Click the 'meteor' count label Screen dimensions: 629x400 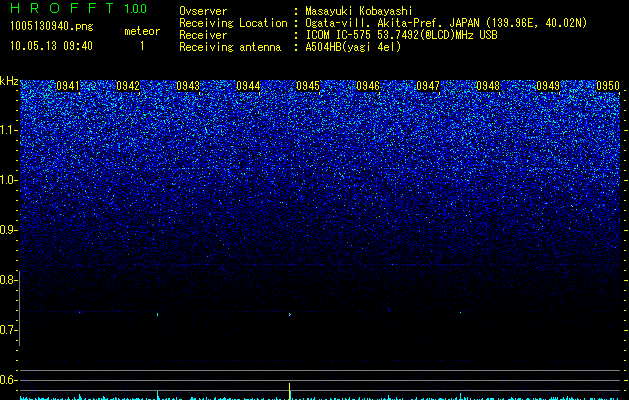coord(142,31)
